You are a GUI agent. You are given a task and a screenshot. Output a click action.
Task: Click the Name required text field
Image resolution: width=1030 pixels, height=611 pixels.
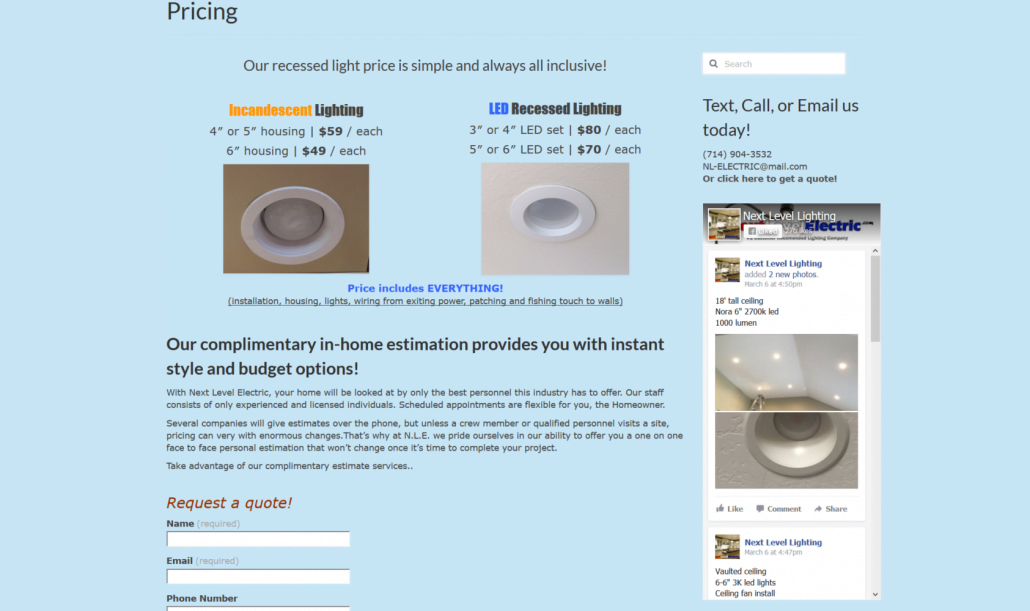click(258, 539)
